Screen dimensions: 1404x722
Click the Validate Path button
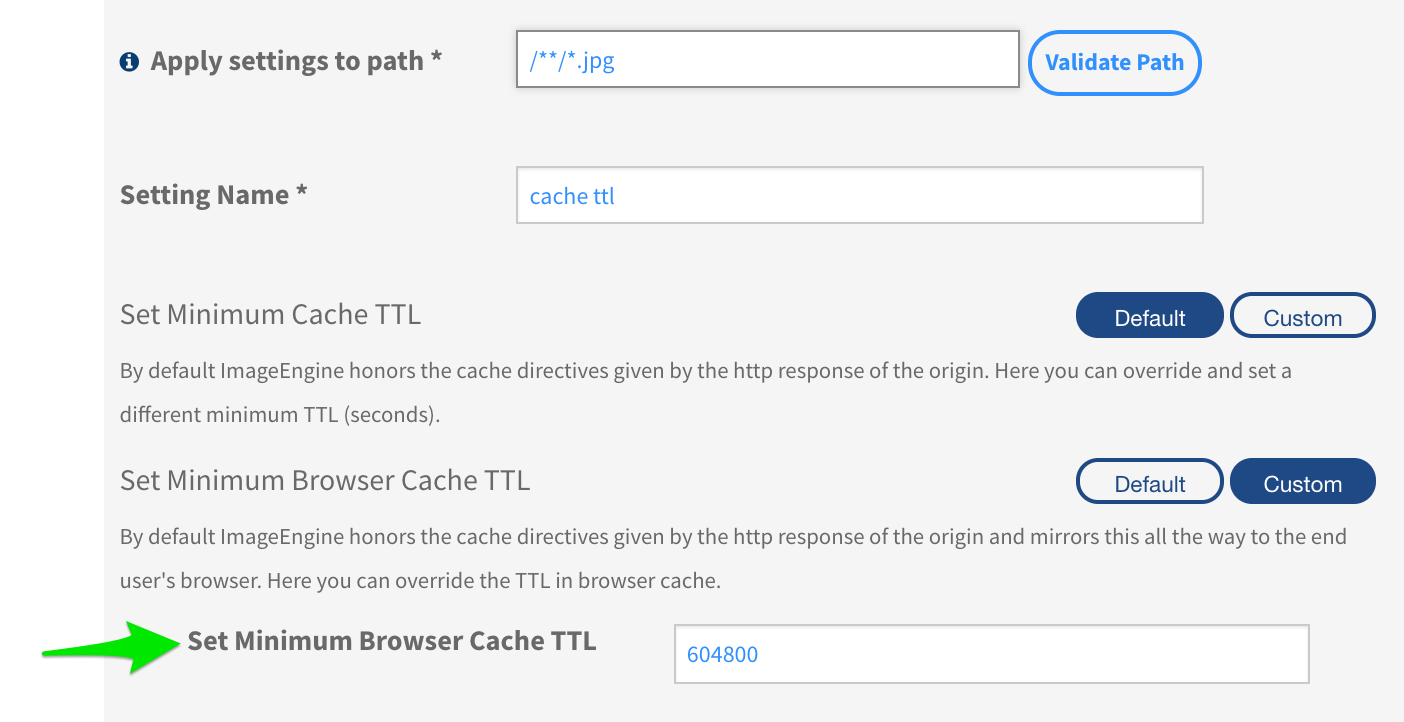pyautogui.click(x=1114, y=62)
